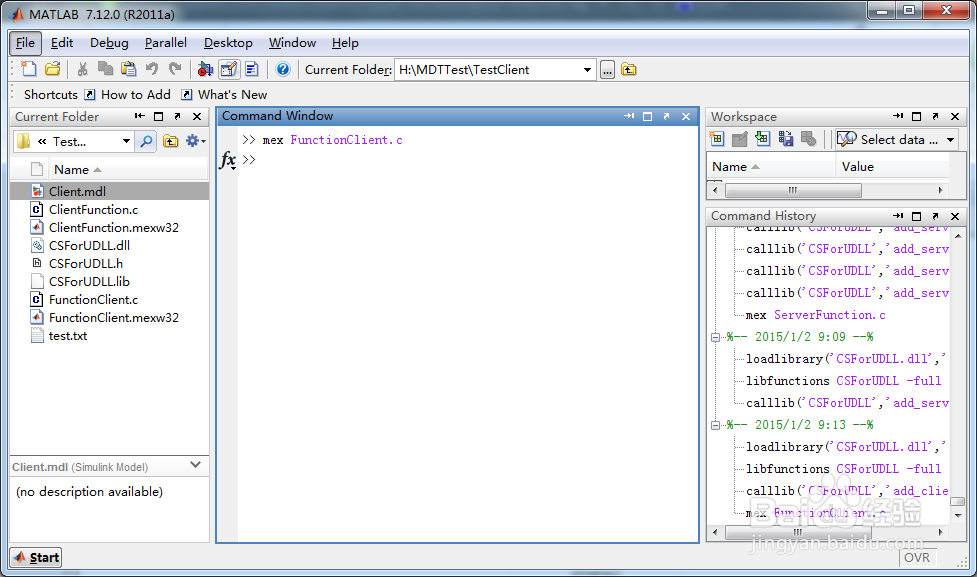Image resolution: width=977 pixels, height=577 pixels.
Task: Go up one folder level icon in main toolbar
Action: coord(629,69)
